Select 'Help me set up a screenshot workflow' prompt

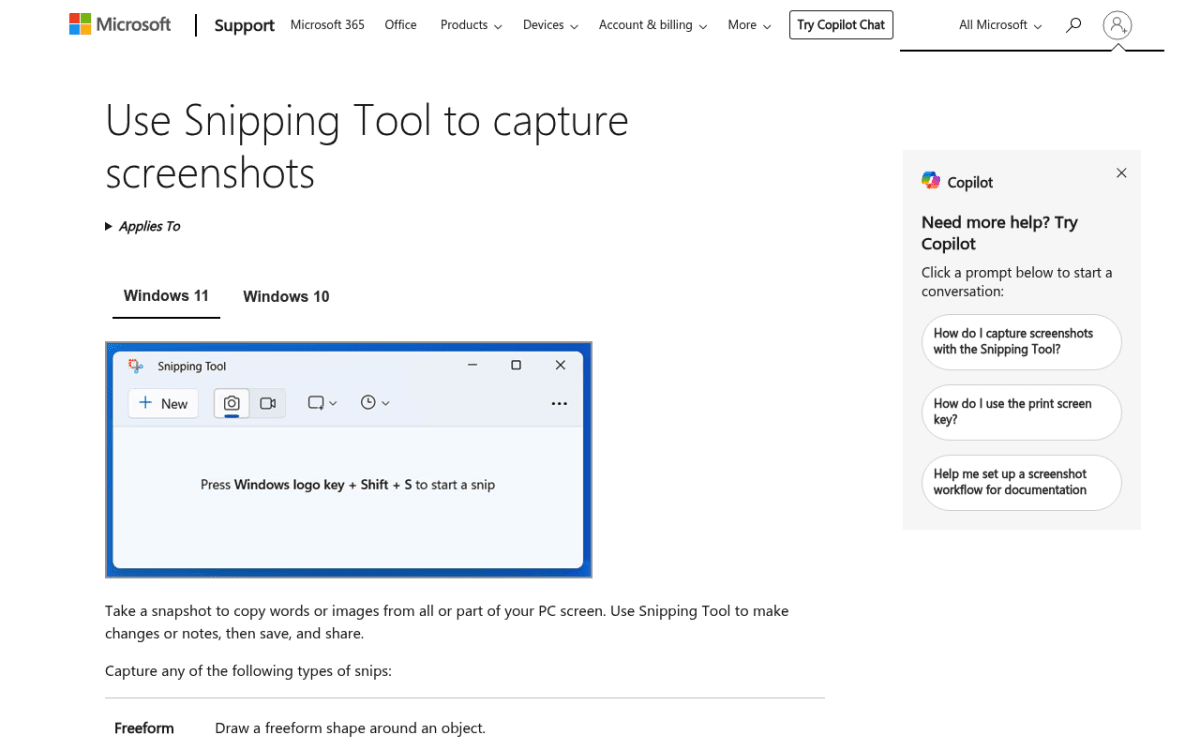pos(1021,482)
